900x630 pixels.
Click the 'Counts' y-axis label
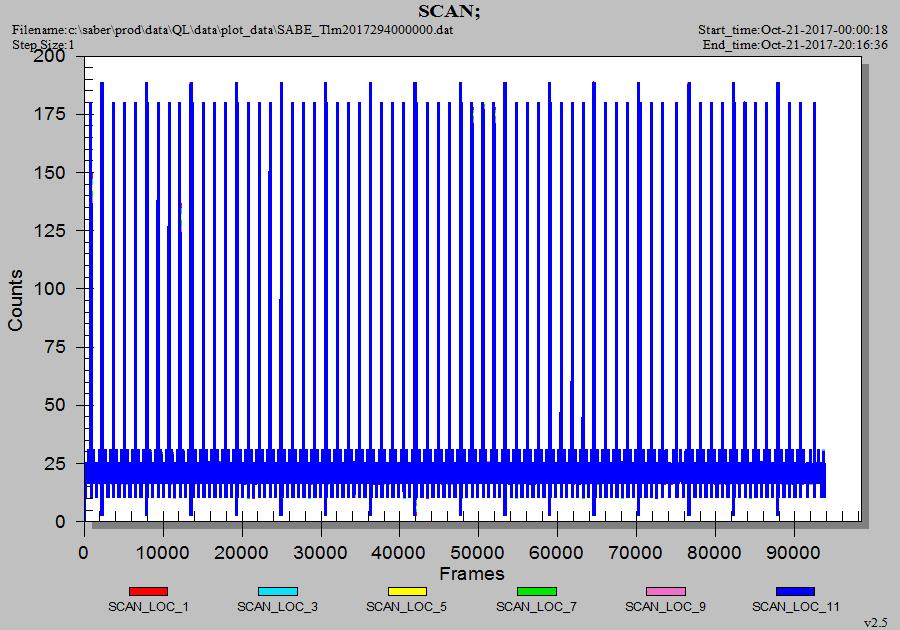pos(15,300)
